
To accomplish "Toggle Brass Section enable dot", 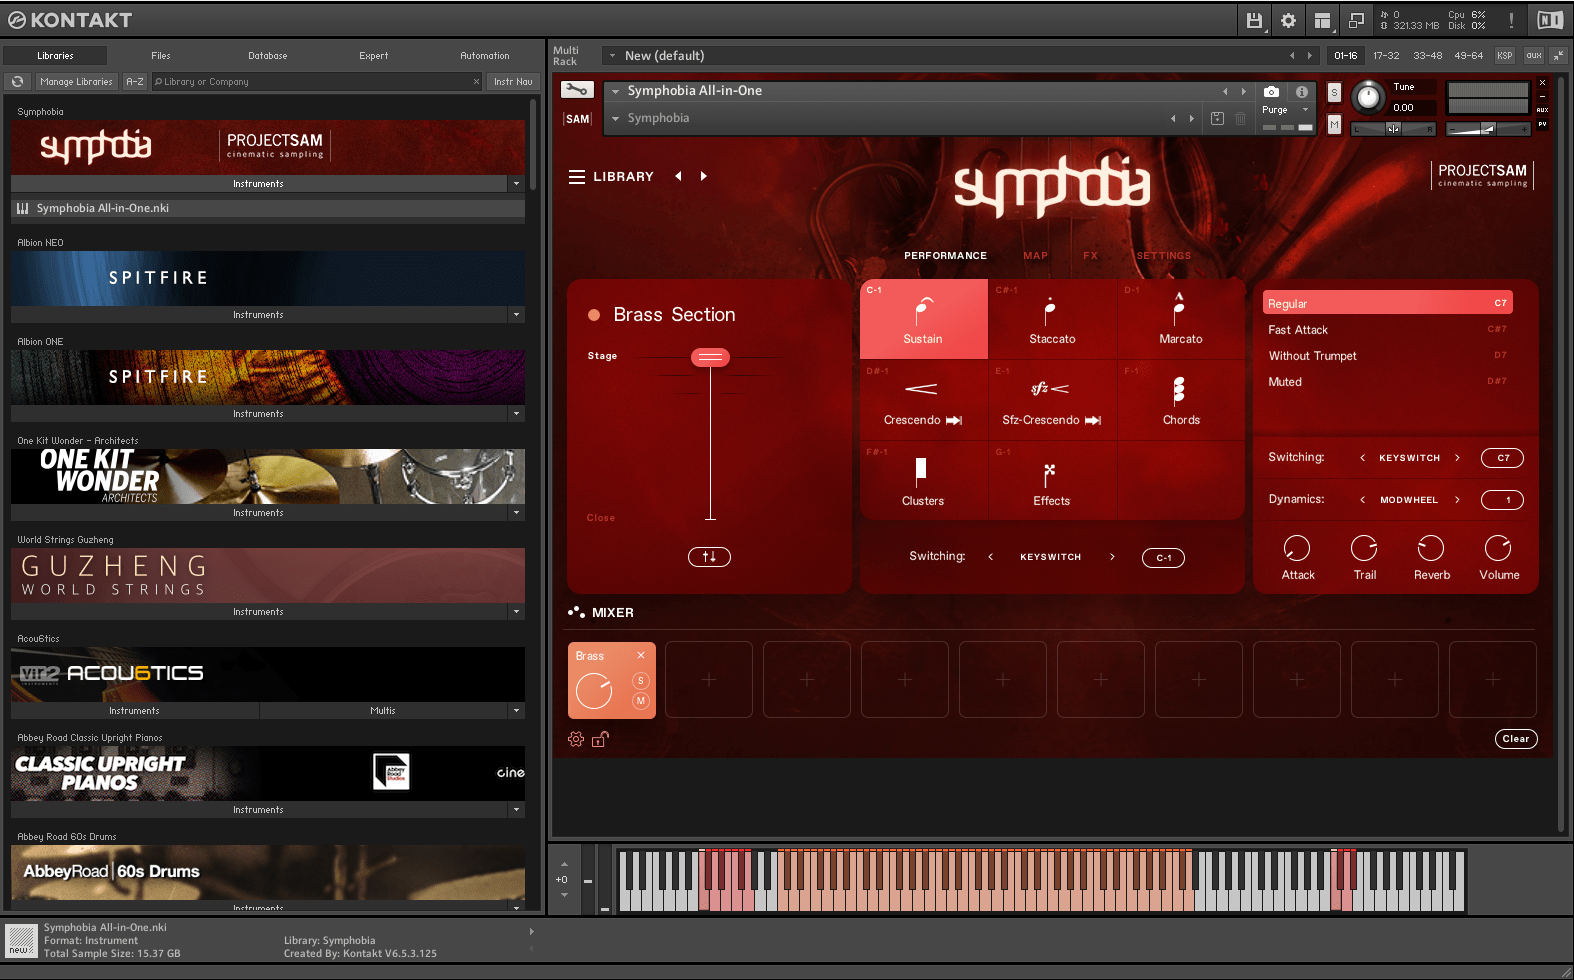I will (x=594, y=315).
